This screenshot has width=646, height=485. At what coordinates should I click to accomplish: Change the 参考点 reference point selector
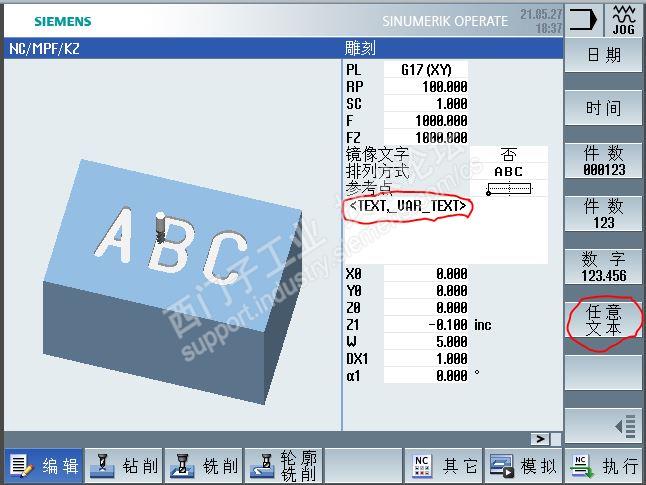click(508, 189)
